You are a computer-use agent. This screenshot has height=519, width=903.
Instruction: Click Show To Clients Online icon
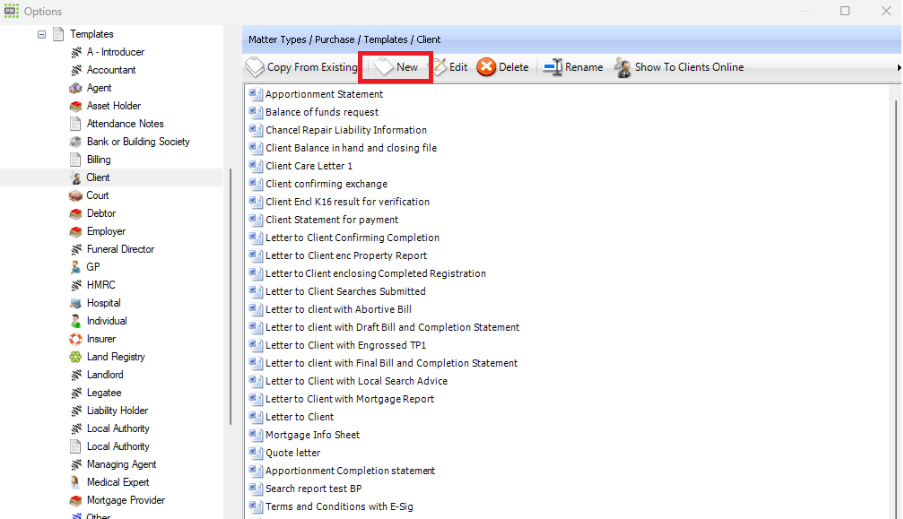(622, 67)
